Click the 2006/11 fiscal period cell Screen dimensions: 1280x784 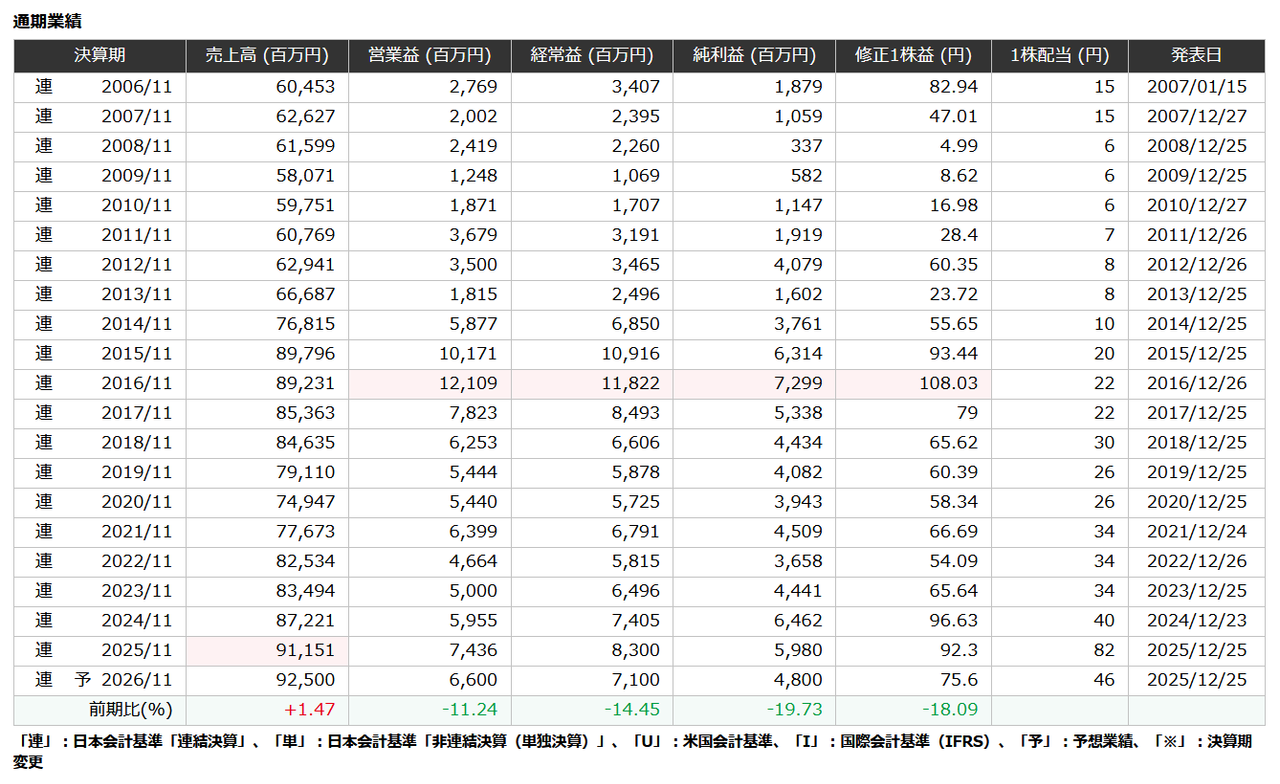pos(136,87)
